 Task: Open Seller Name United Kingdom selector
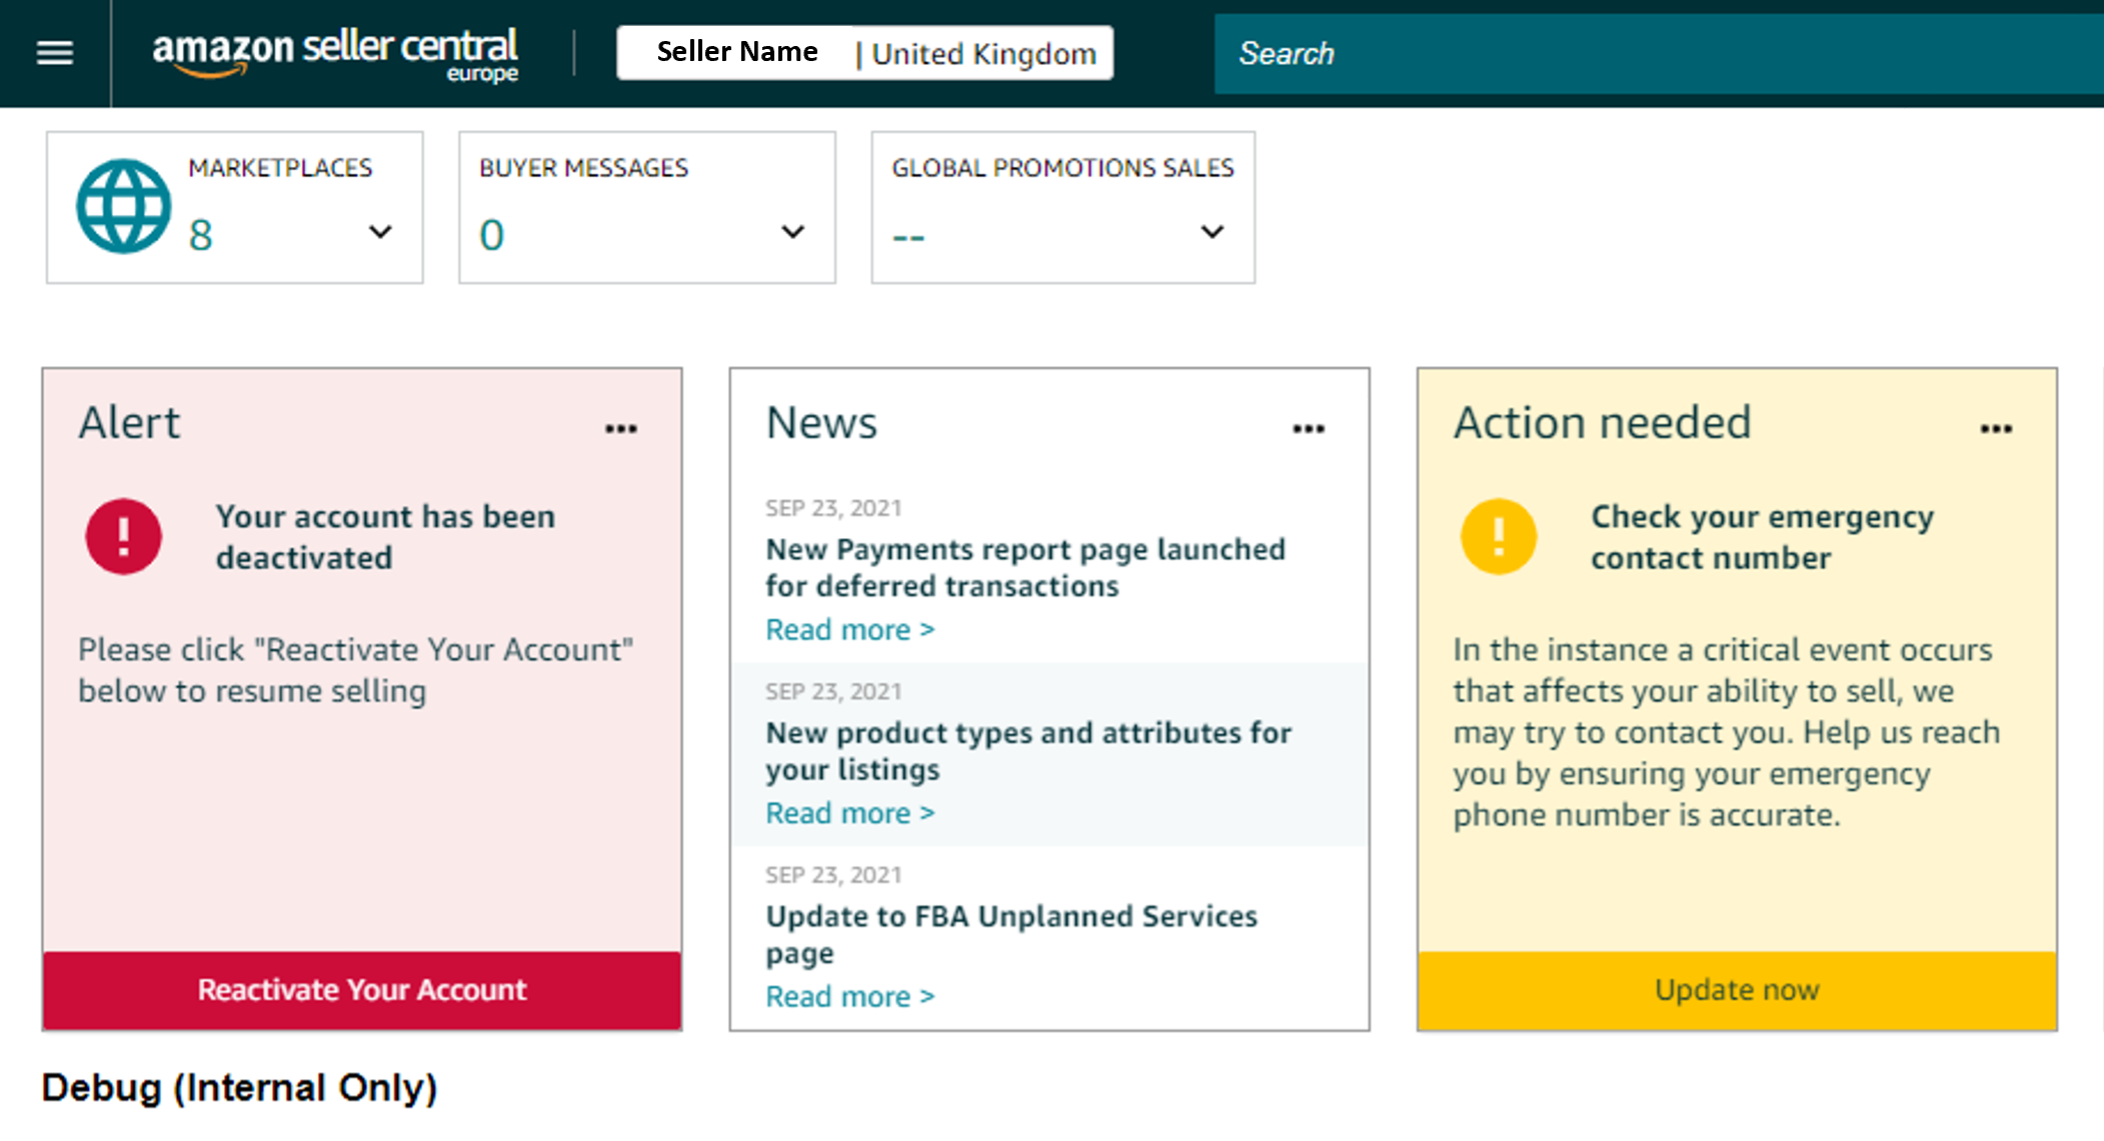865,53
